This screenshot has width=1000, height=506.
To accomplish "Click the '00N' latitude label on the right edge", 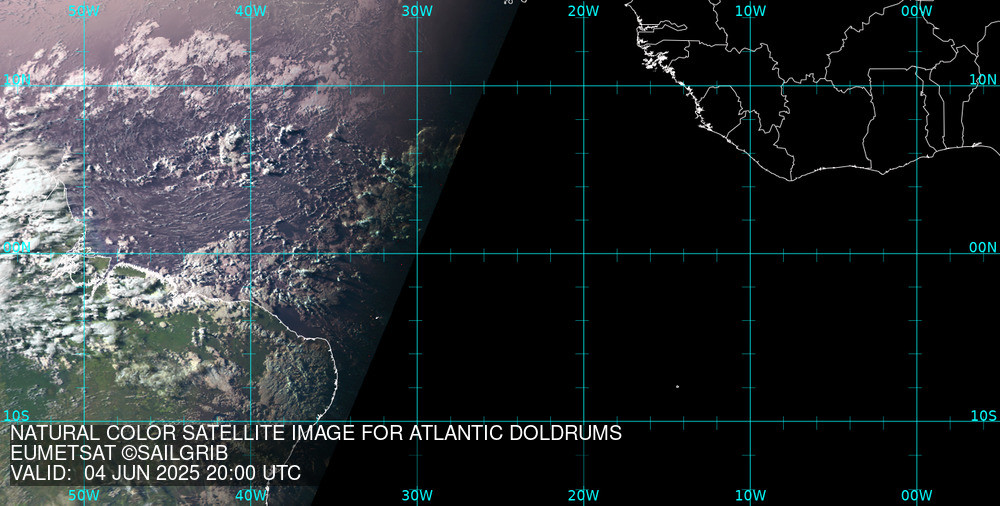I will (x=983, y=248).
